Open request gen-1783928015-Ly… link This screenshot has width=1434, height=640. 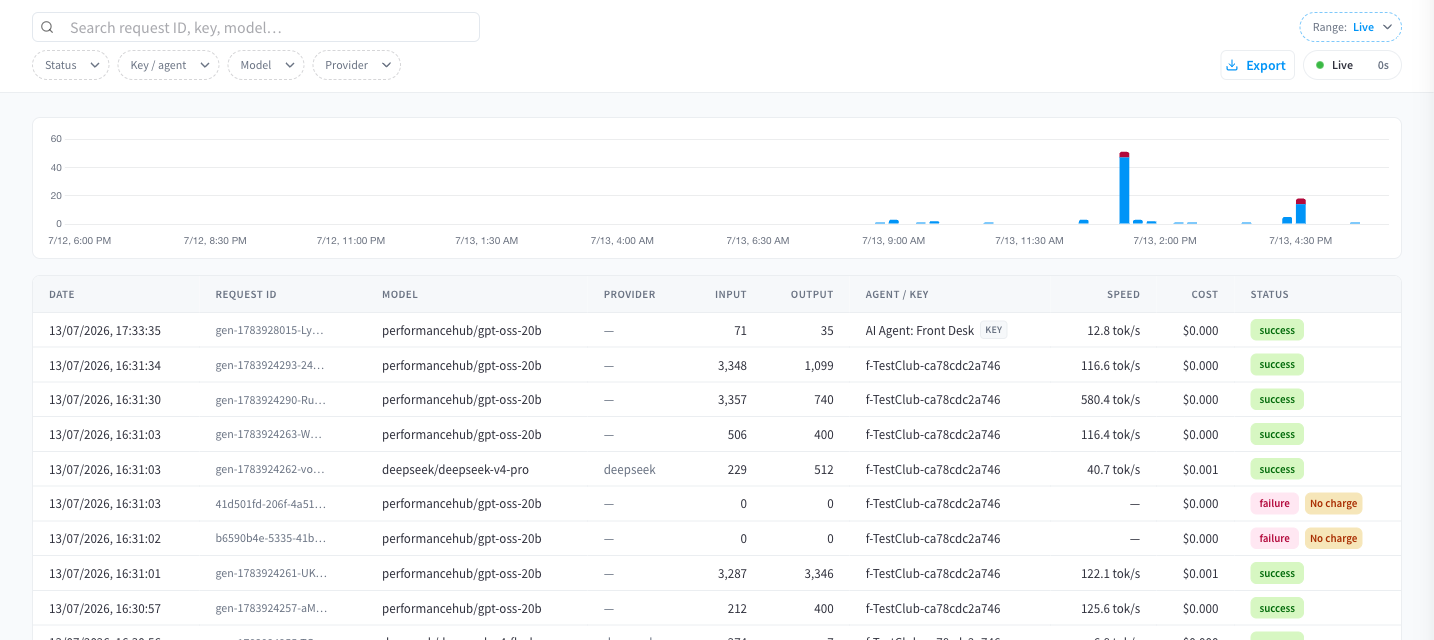coord(270,330)
